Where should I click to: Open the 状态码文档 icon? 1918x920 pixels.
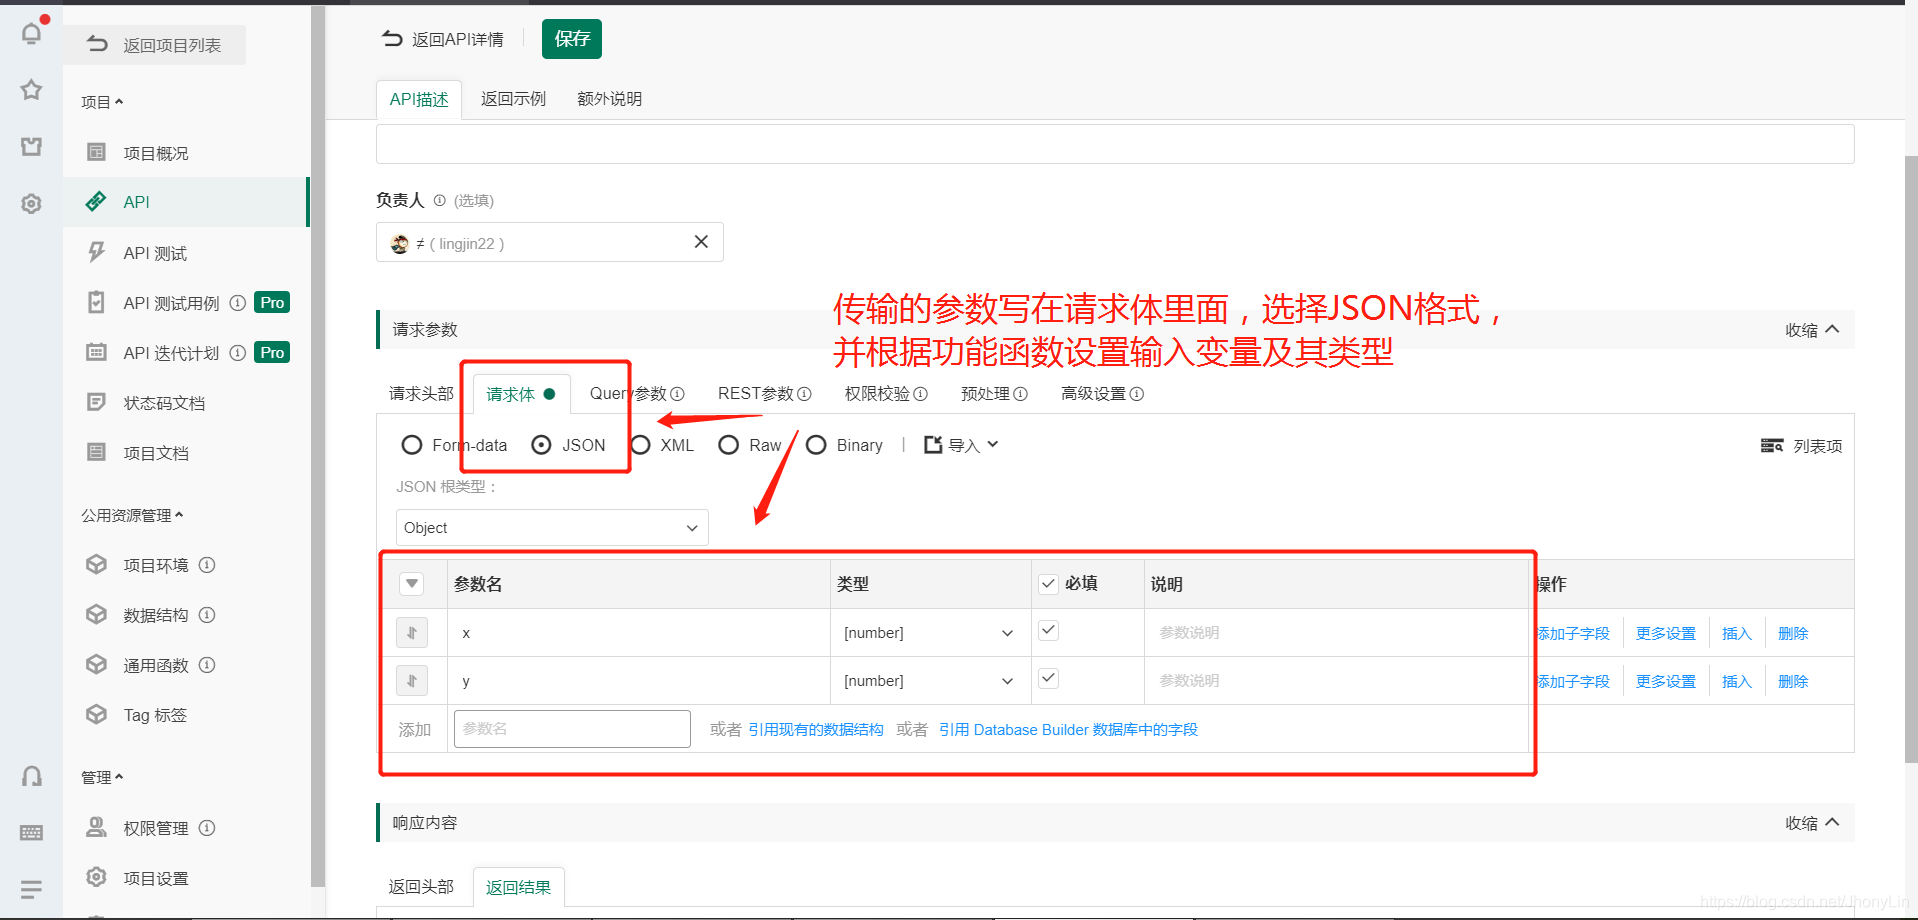[95, 402]
